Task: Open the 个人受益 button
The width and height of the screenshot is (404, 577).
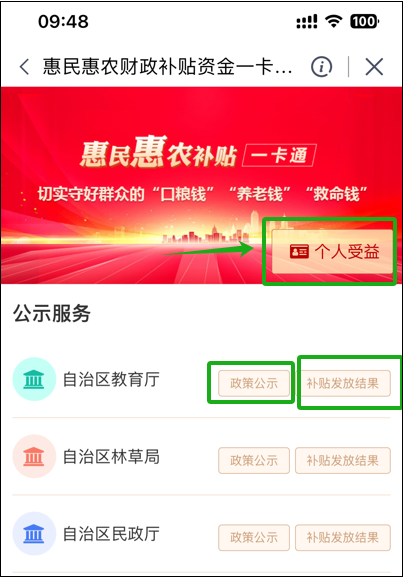Action: tap(332, 252)
